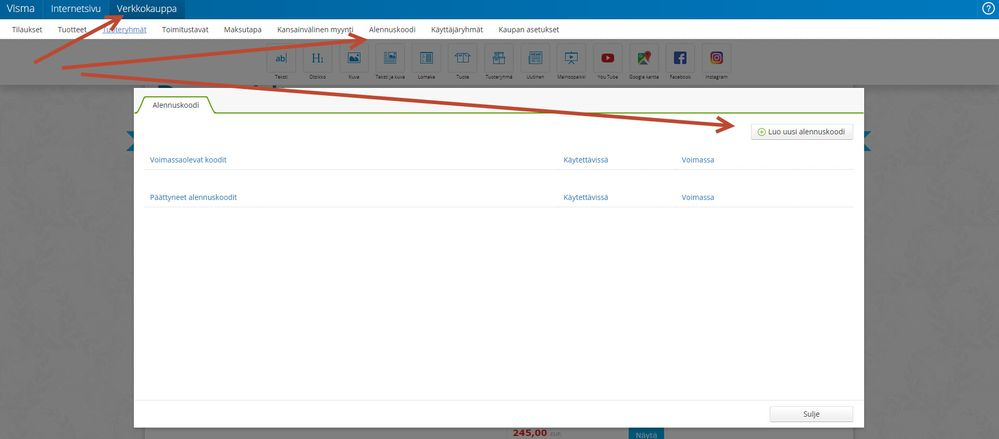The height and width of the screenshot is (439, 999).
Task: Click Voimassaolevat koodit heading
Action: 188,160
